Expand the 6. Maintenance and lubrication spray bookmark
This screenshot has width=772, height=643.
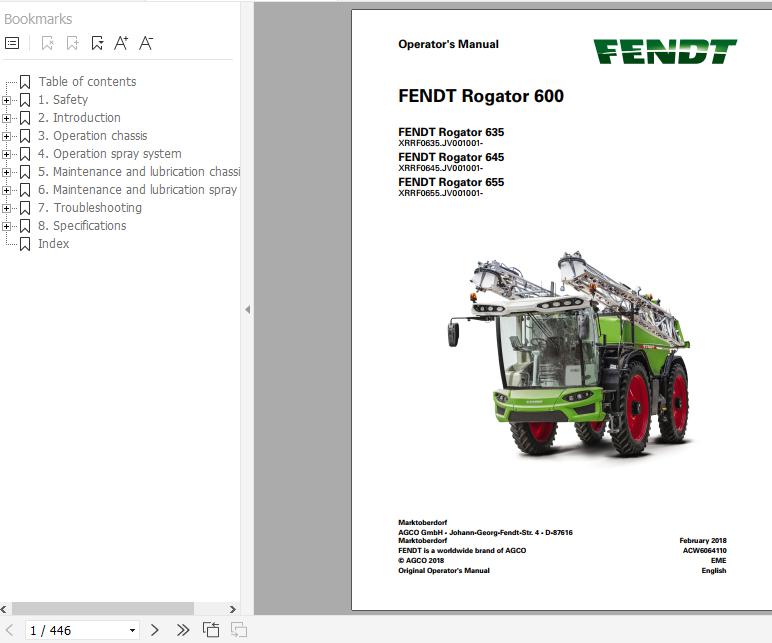pos(6,190)
